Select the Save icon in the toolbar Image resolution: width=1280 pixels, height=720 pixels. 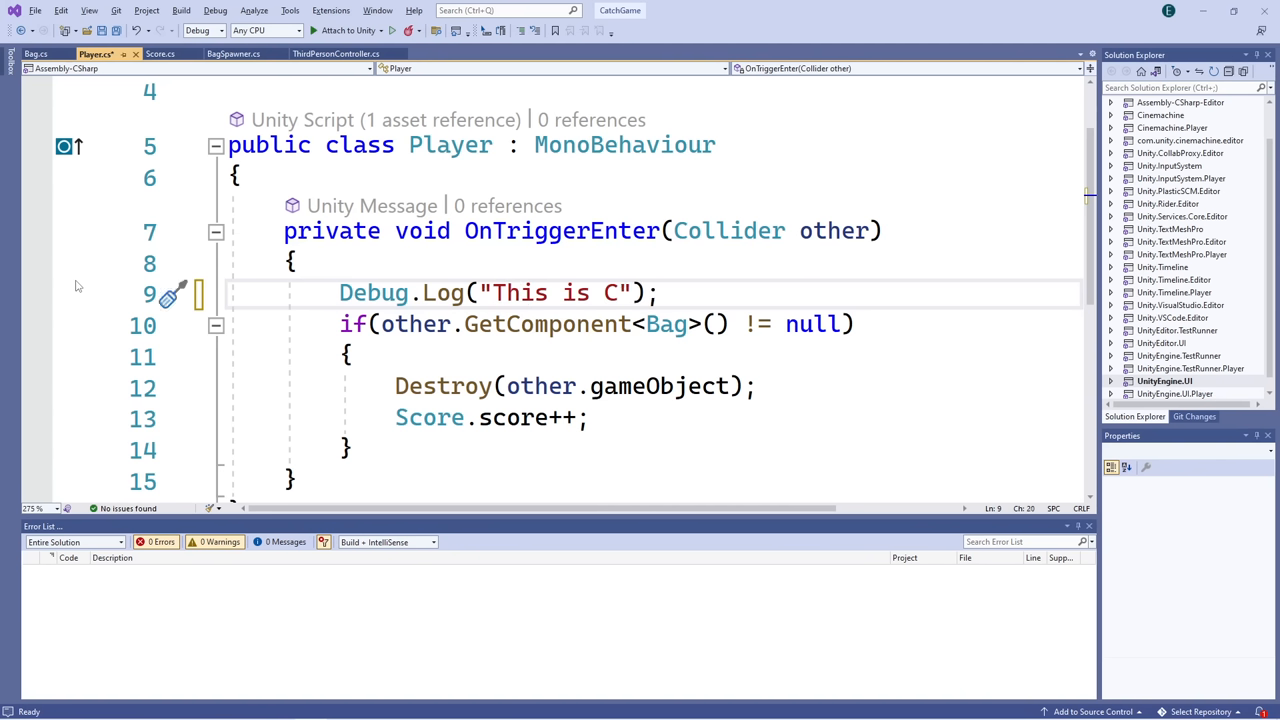click(101, 30)
